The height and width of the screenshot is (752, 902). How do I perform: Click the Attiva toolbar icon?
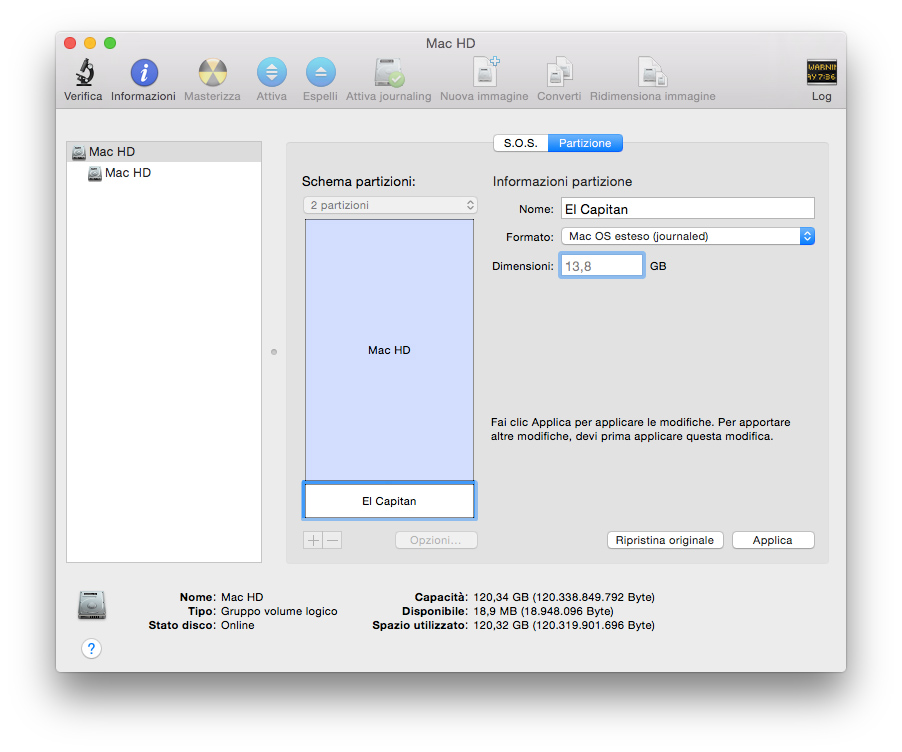271,73
